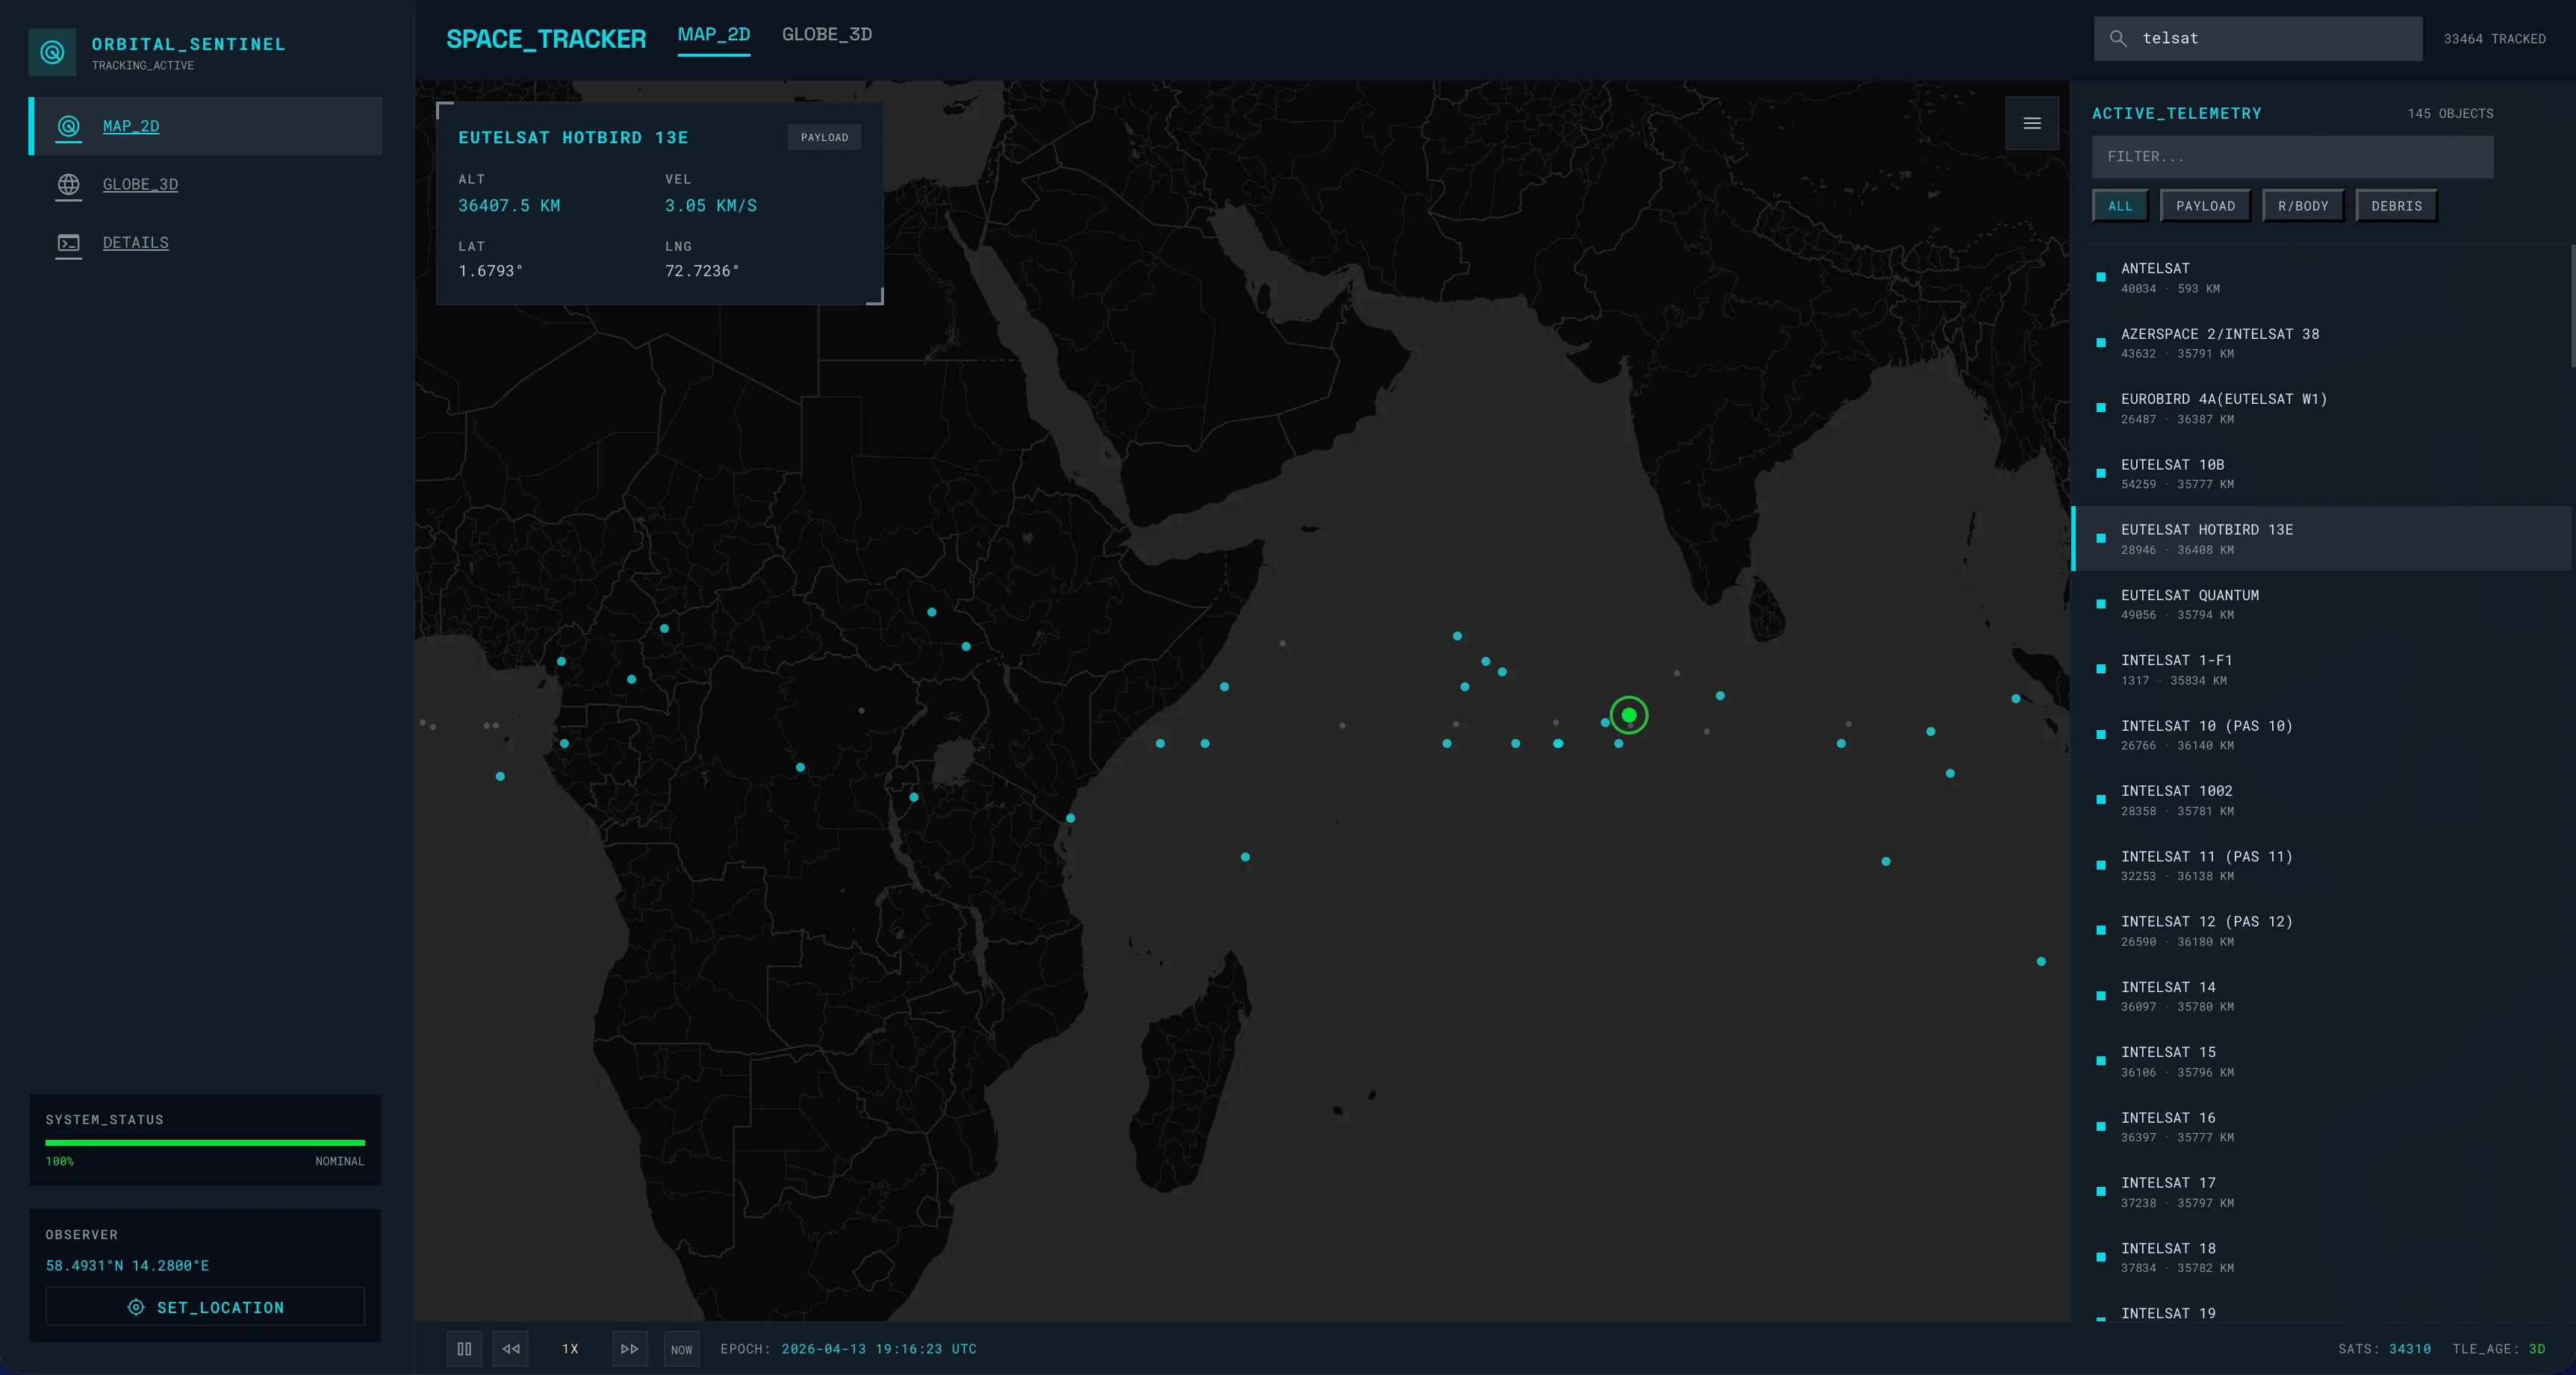
Task: Click the TLE_AGE value 3D
Action: pyautogui.click(x=2536, y=1349)
